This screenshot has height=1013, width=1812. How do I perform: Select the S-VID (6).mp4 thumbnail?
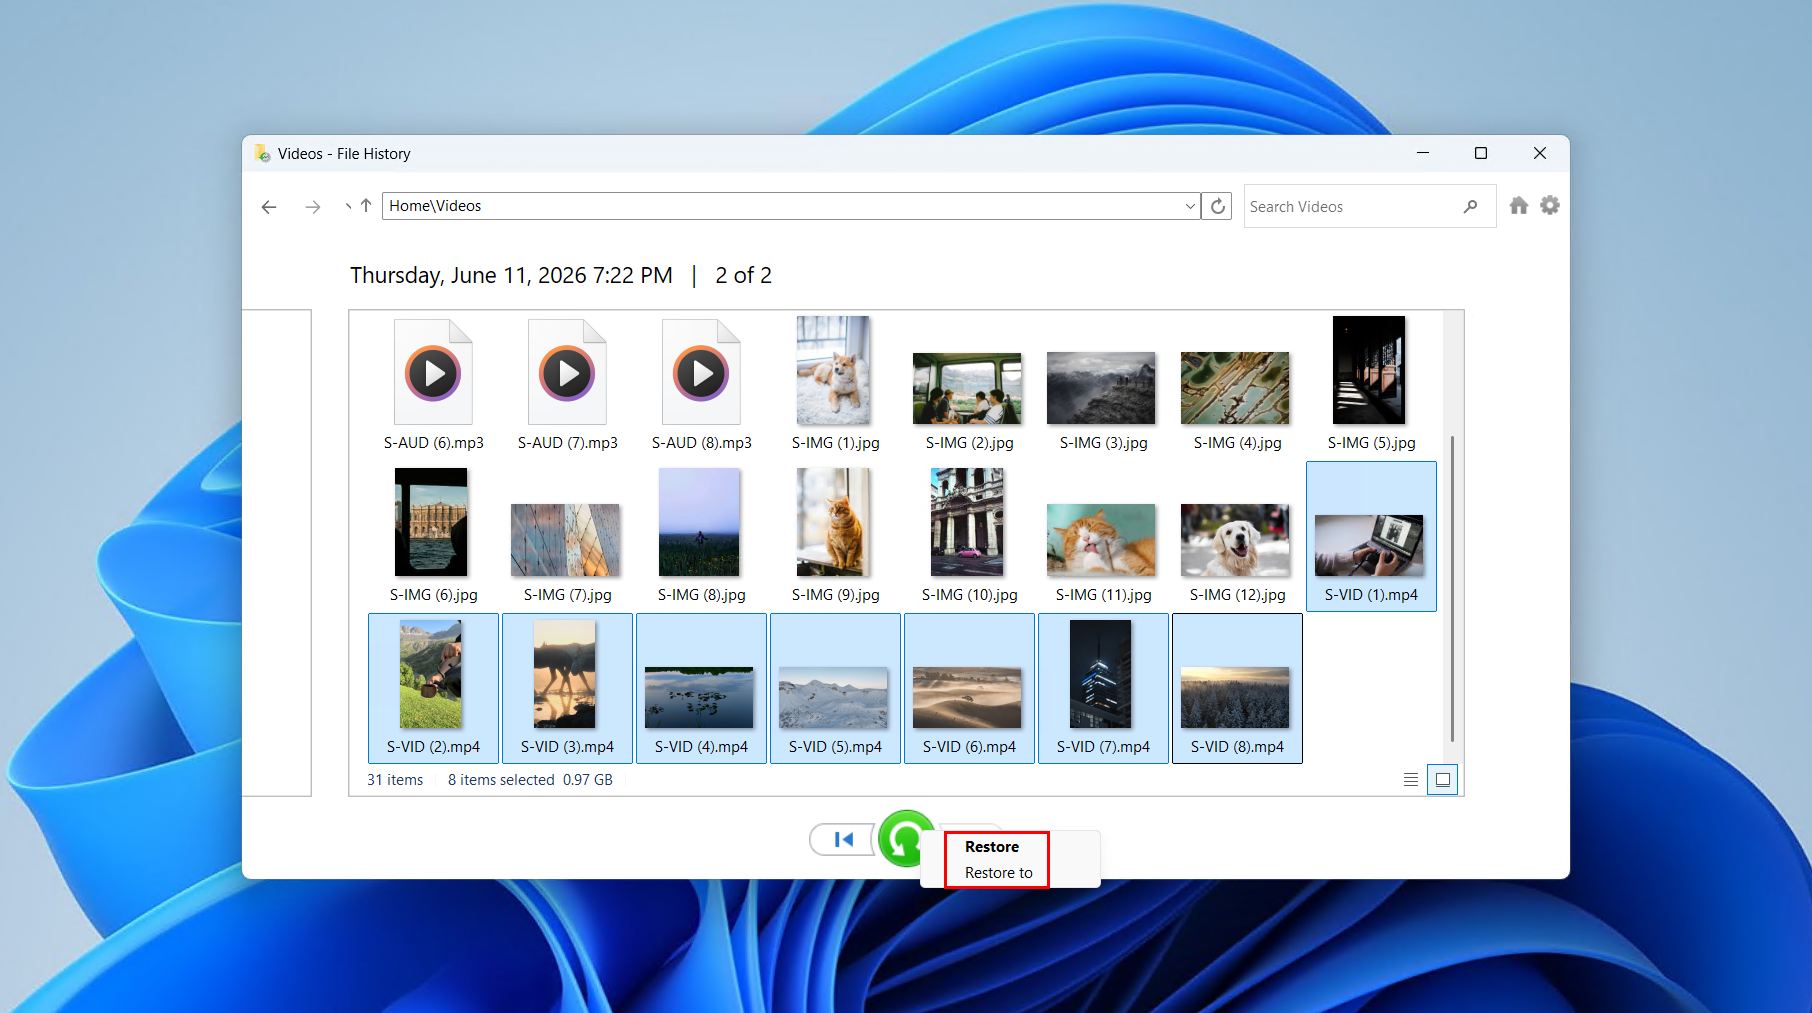(x=967, y=698)
